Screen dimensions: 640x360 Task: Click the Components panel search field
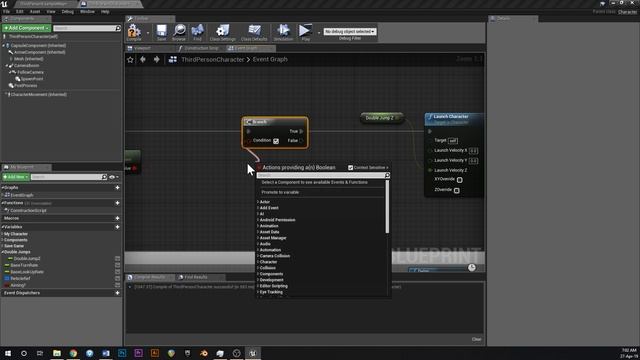[84, 28]
